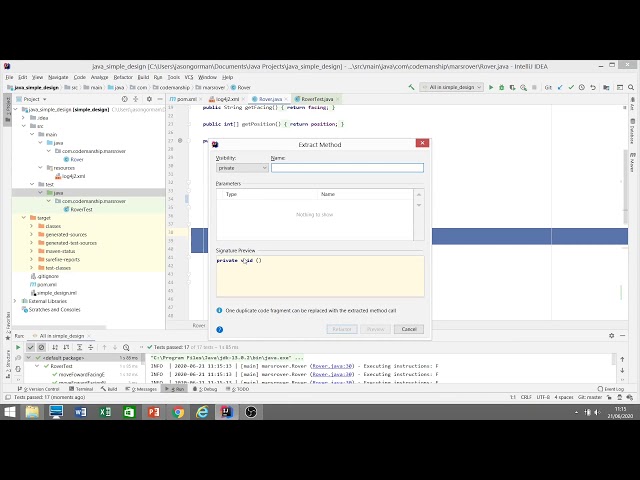Screen dimensions: 640x480
Task: Open Chrome from the taskbar
Action: click(178, 412)
